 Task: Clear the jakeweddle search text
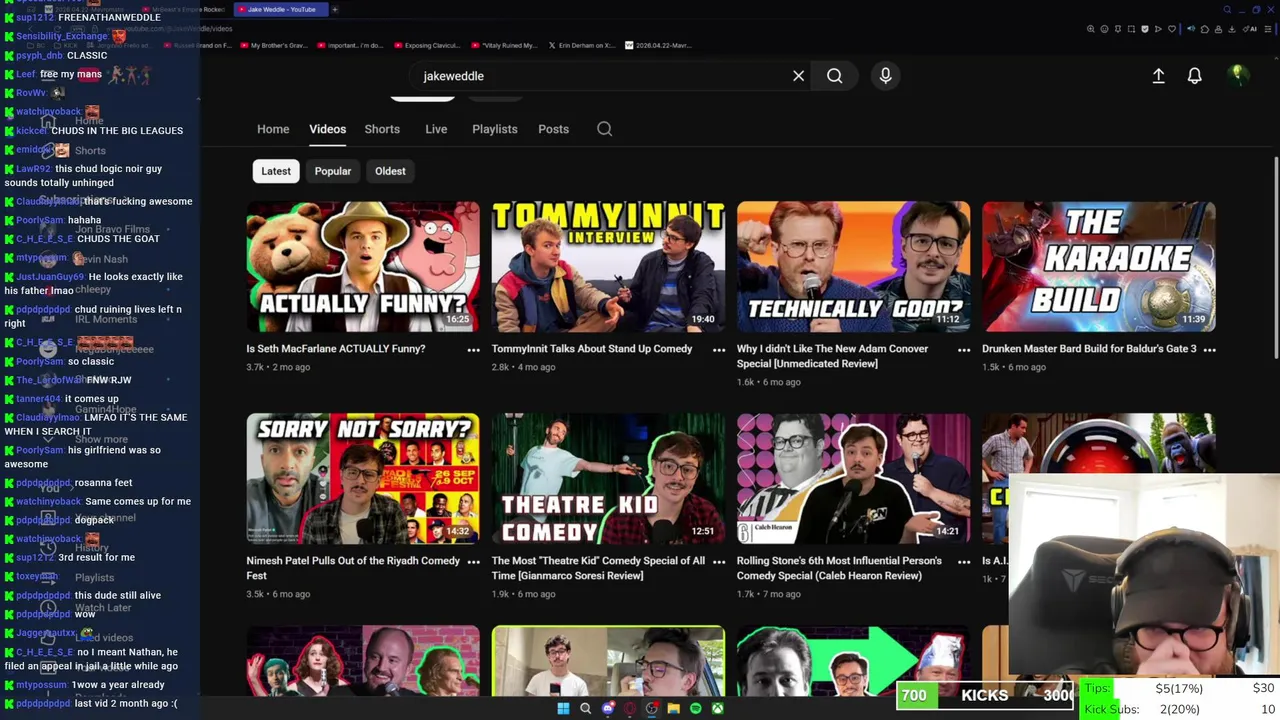[798, 76]
